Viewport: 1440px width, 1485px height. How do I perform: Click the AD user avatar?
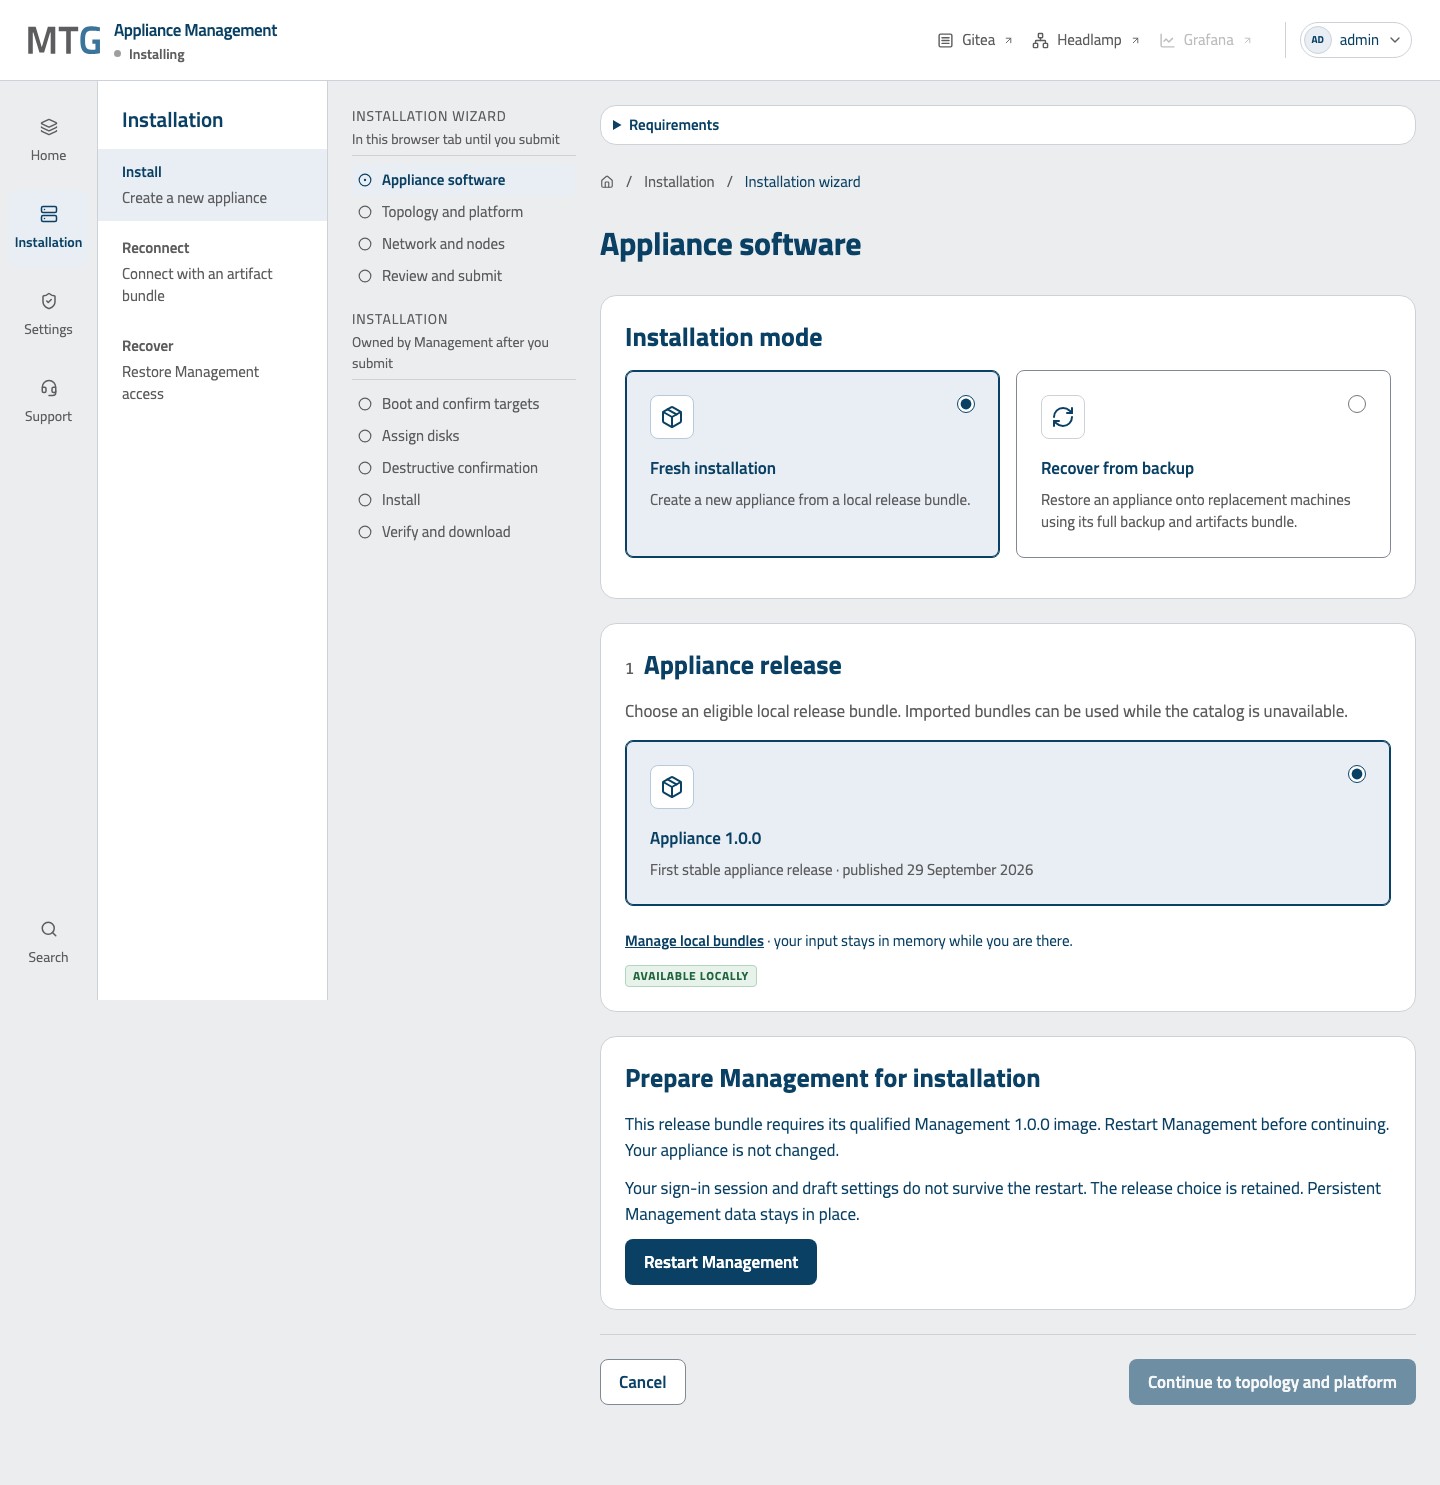coord(1318,40)
